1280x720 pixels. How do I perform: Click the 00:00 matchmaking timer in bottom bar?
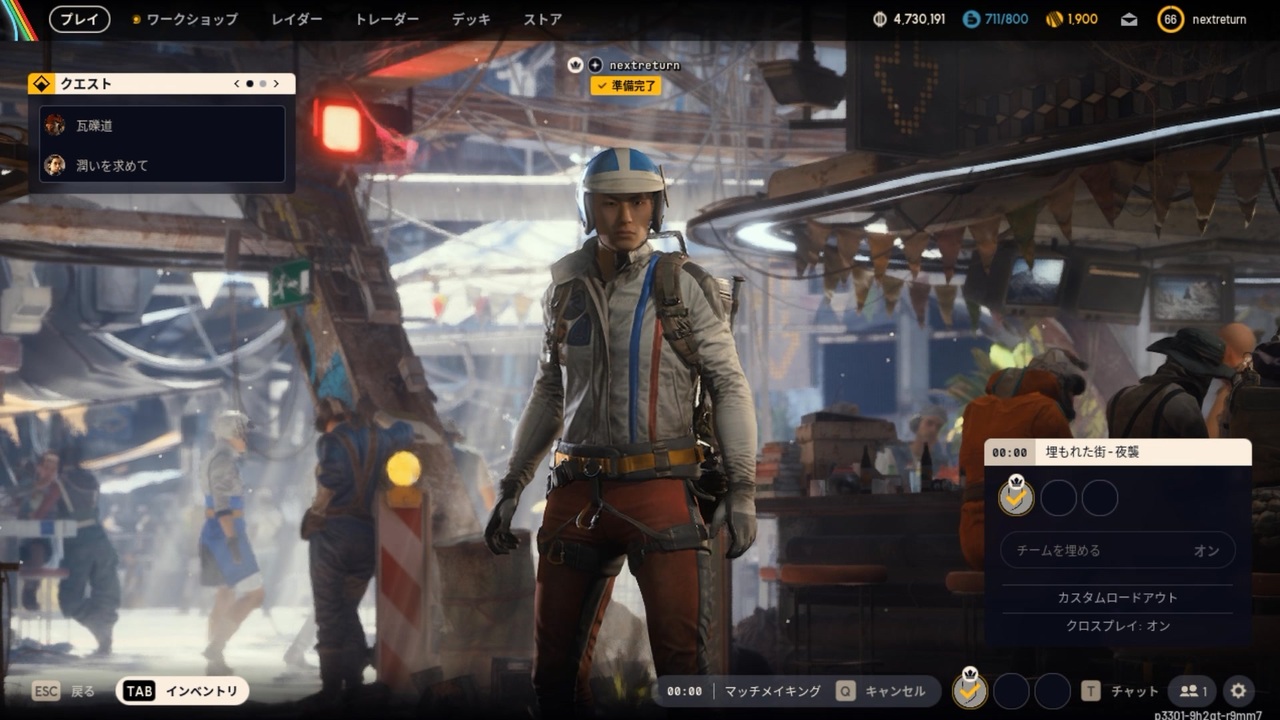(684, 691)
